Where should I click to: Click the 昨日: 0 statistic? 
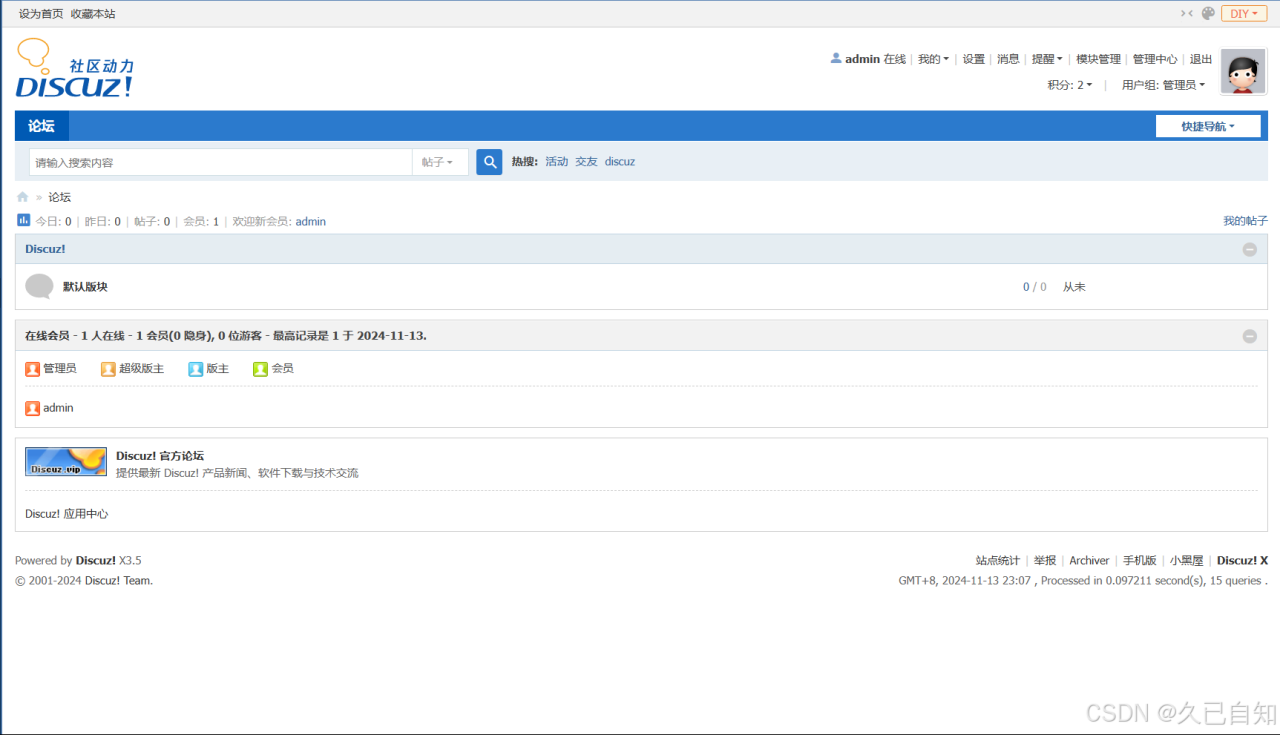pos(103,221)
